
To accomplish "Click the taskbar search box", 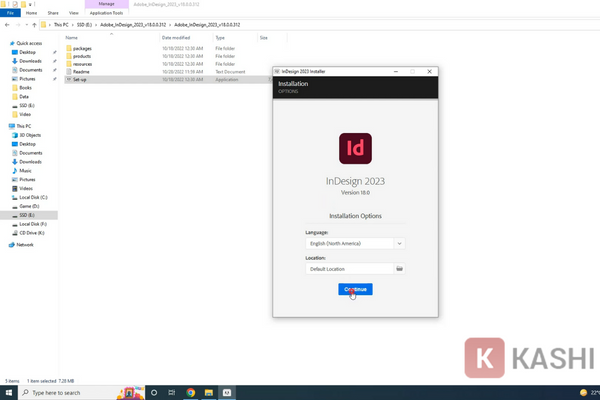I will click(70, 393).
